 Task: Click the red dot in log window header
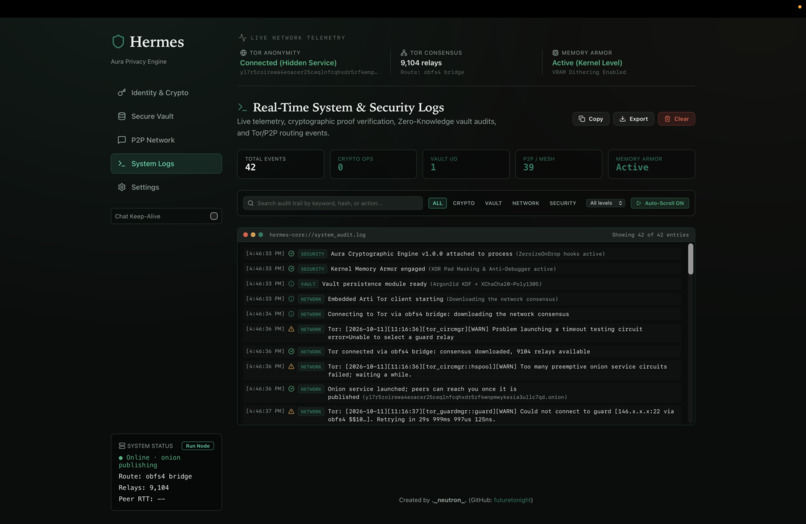pos(246,234)
